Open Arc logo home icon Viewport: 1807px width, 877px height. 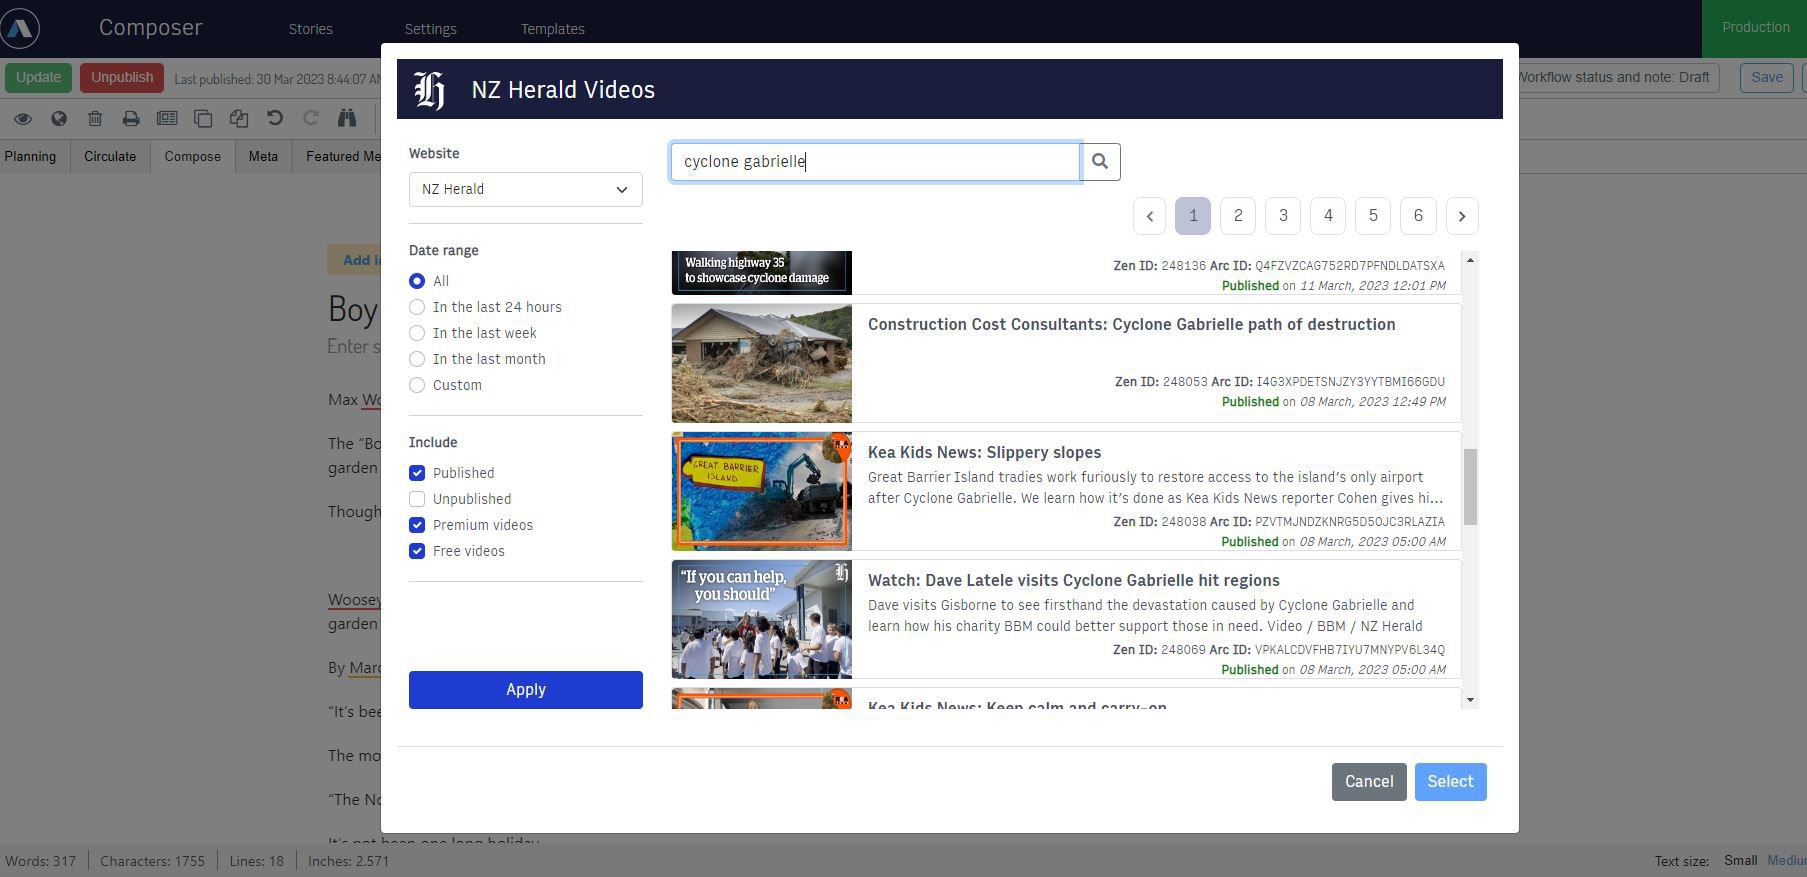(x=20, y=28)
